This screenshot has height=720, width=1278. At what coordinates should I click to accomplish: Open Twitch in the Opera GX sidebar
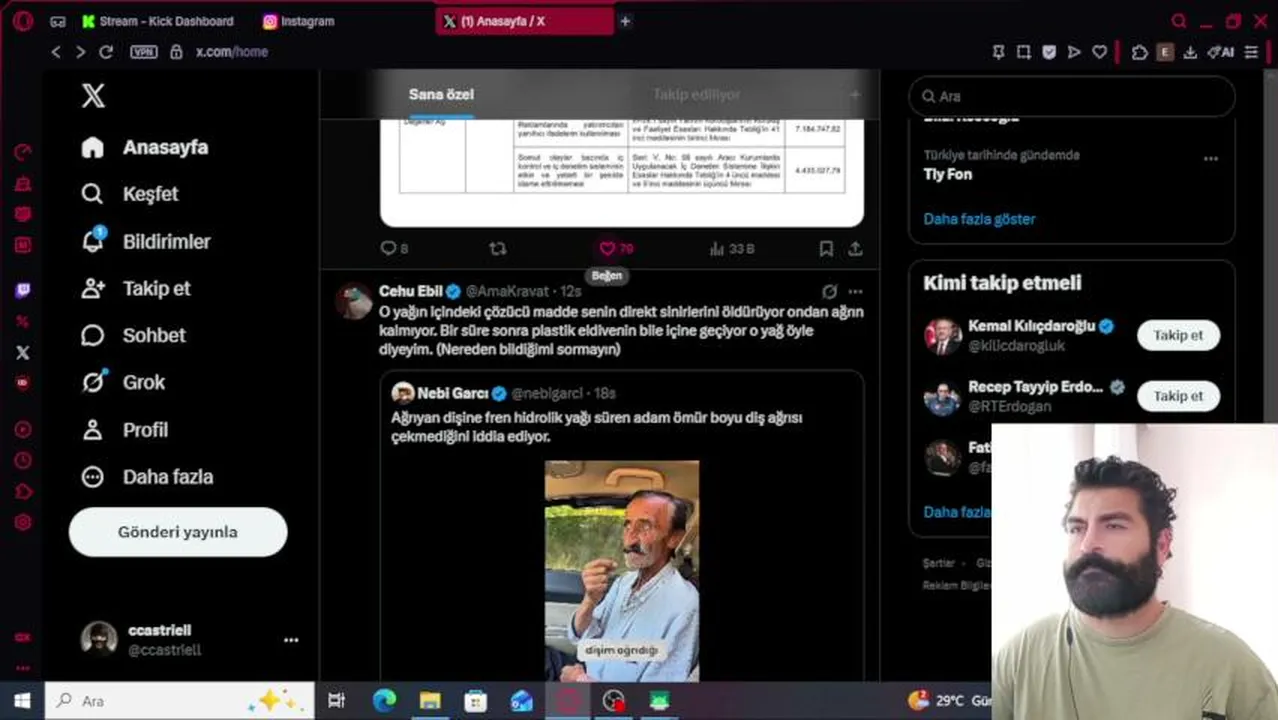click(x=22, y=290)
